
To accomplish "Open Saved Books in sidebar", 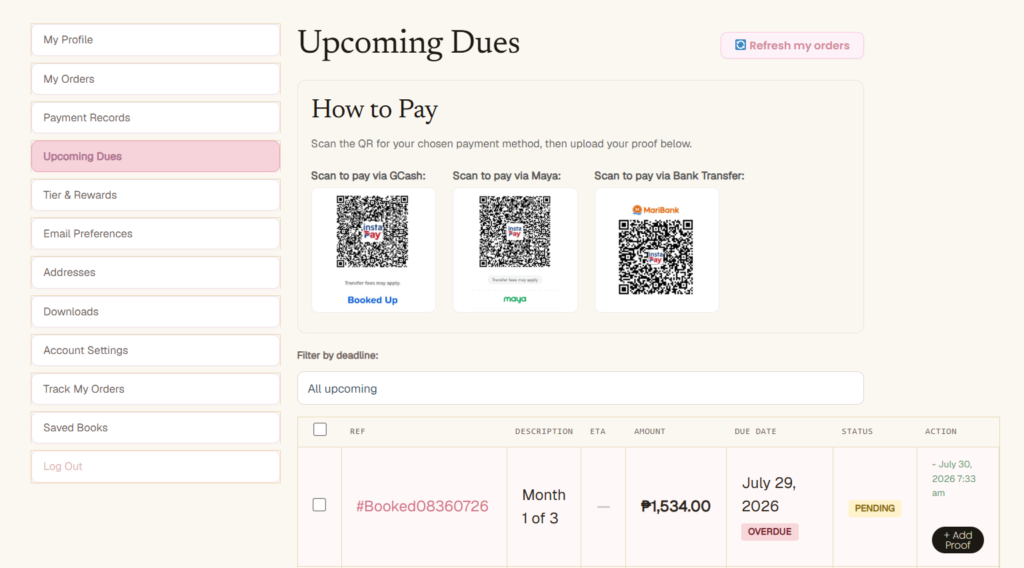I will [x=155, y=428].
